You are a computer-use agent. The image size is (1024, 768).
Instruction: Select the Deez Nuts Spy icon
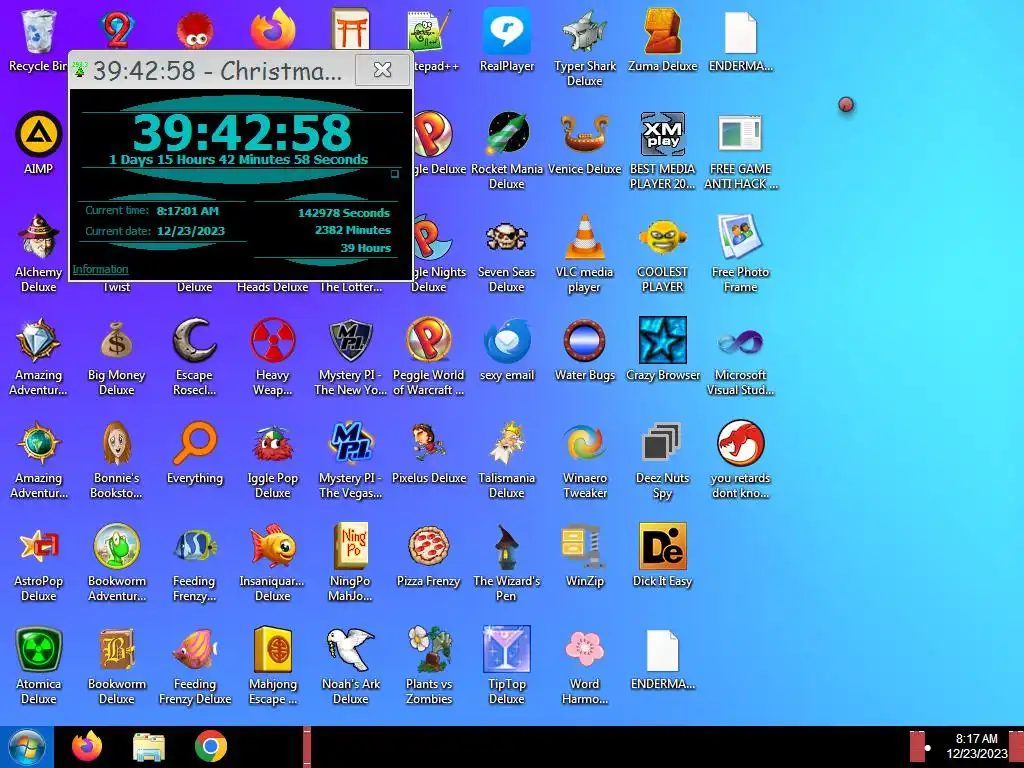tap(662, 443)
